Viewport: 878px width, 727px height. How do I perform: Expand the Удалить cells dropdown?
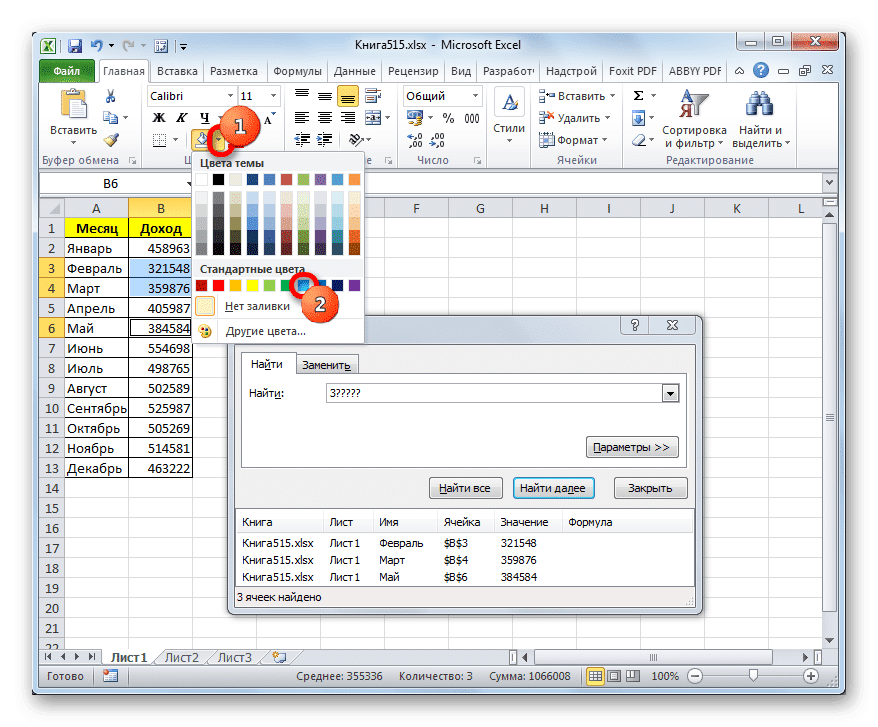click(x=608, y=118)
